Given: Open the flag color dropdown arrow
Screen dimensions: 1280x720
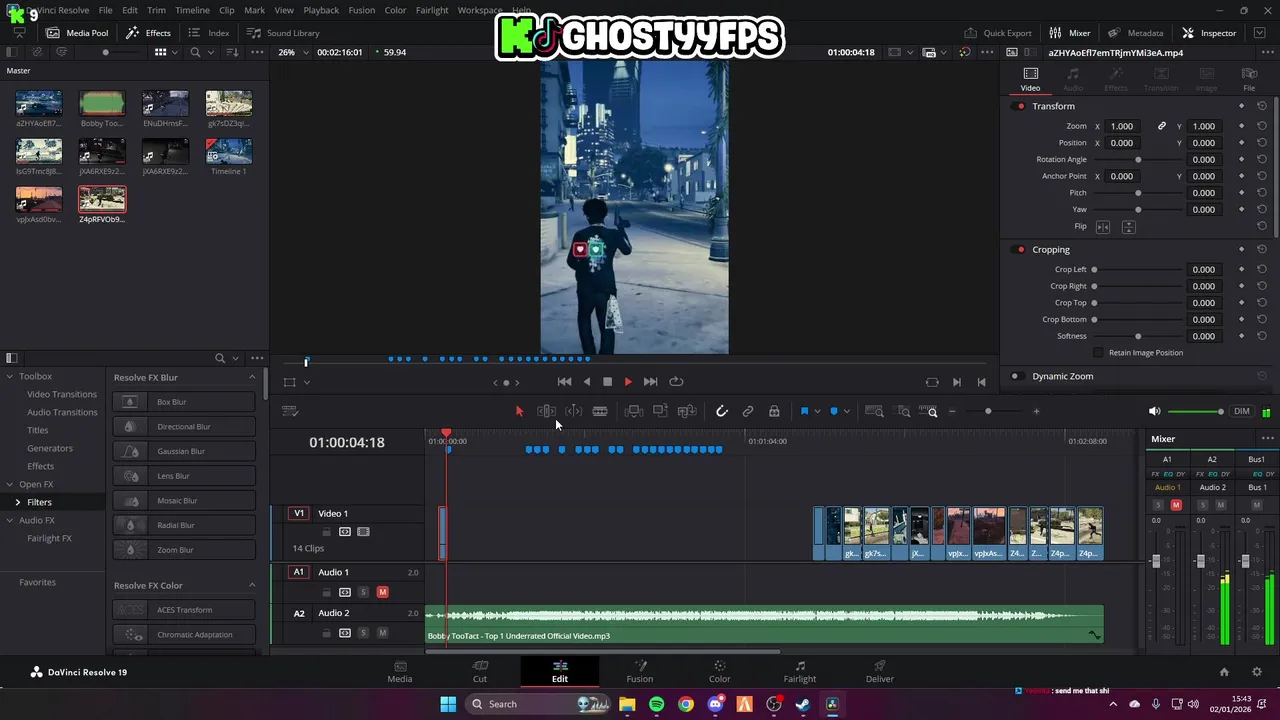Looking at the screenshot, I should click(817, 411).
